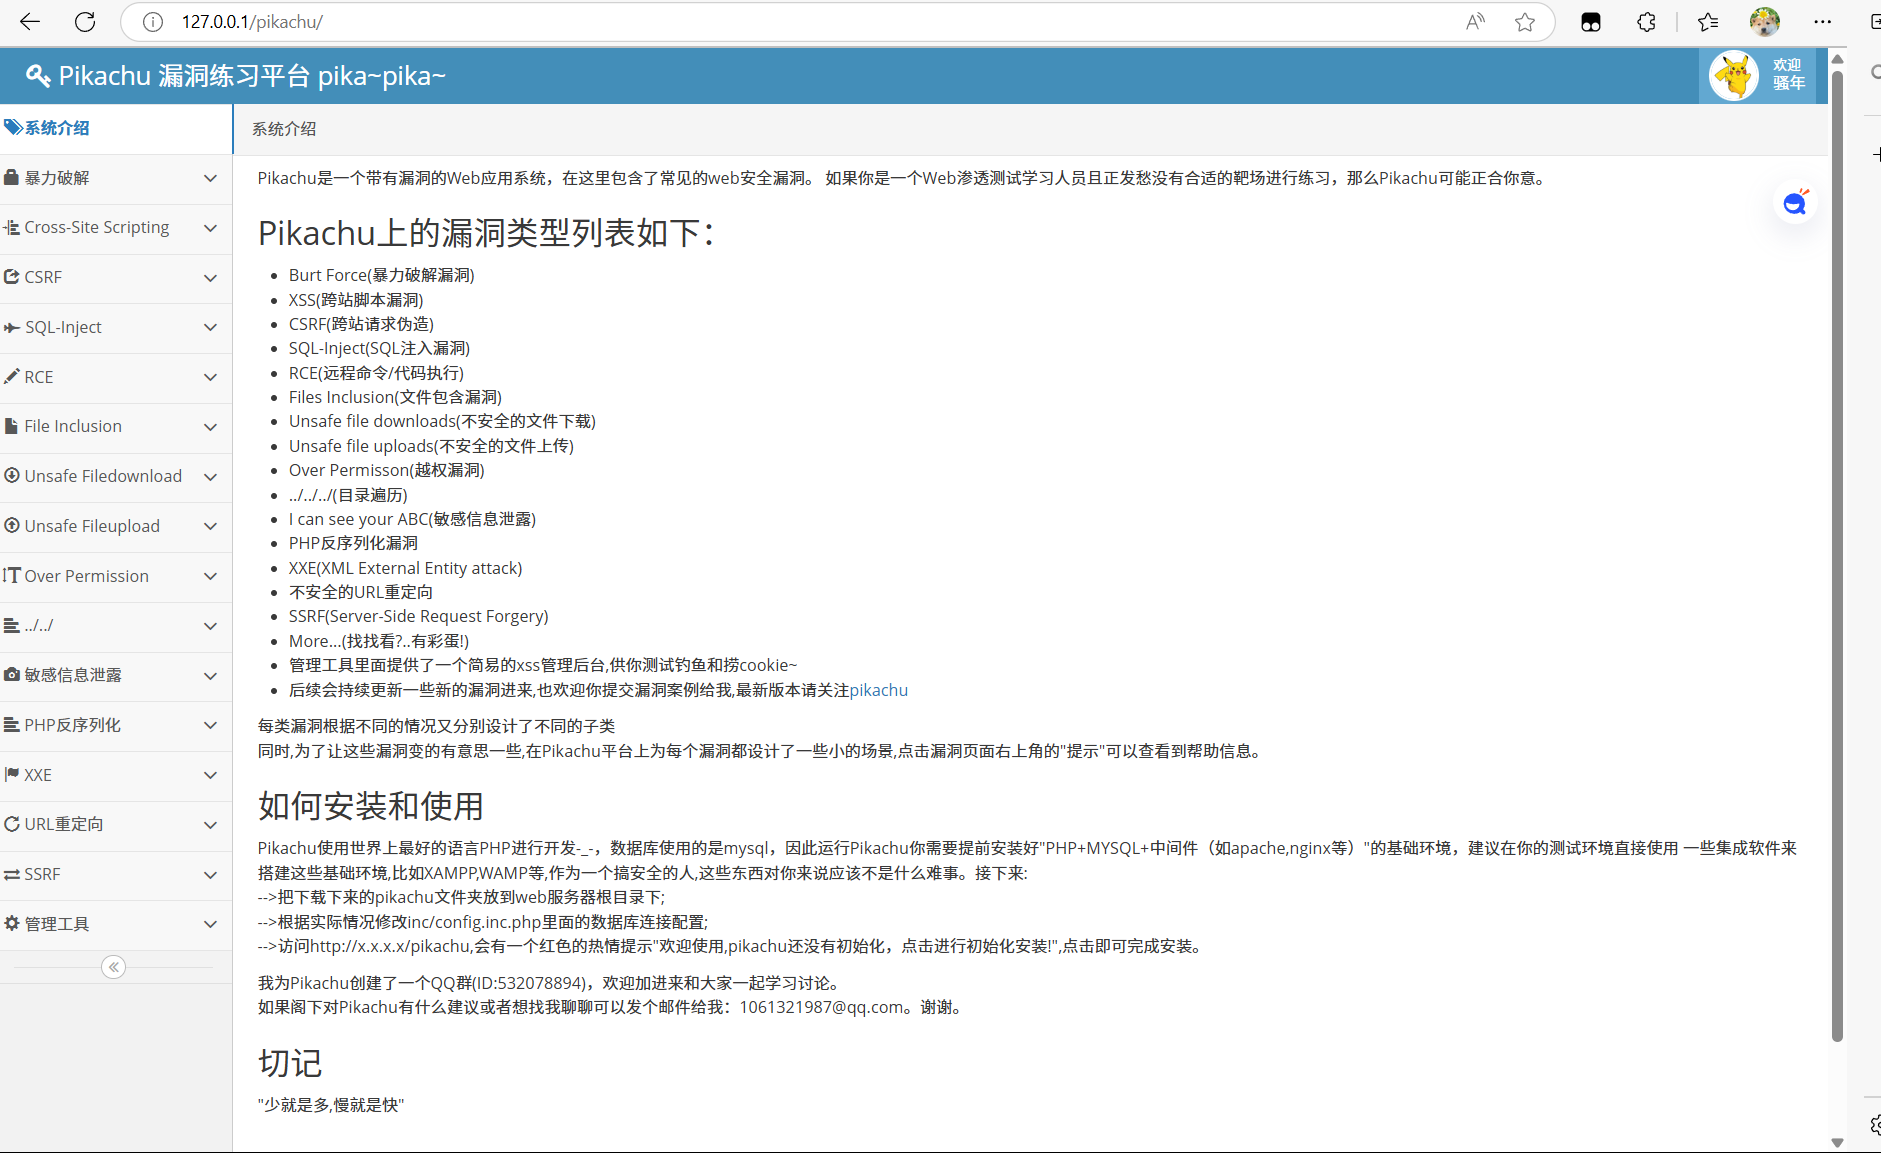The height and width of the screenshot is (1153, 1881).
Task: Open the ../../ directory traversal menu item
Action: [116, 626]
